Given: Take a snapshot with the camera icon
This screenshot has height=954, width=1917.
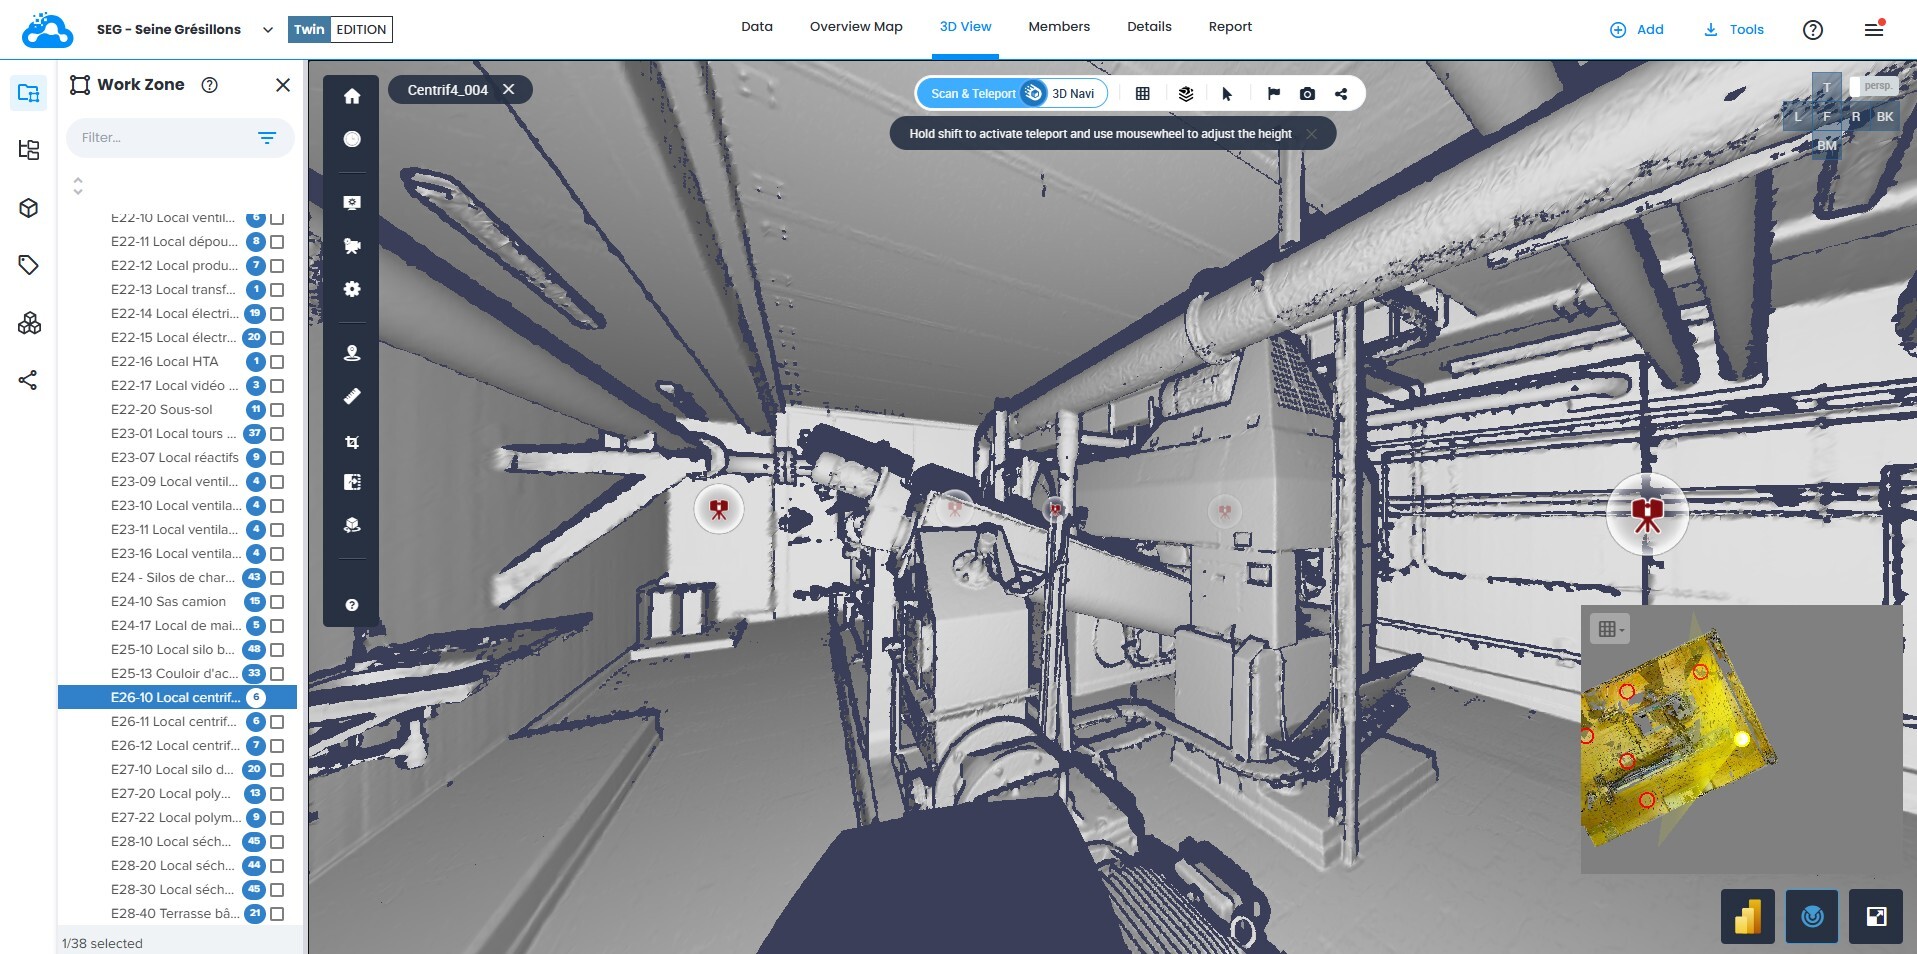Looking at the screenshot, I should click(1306, 94).
